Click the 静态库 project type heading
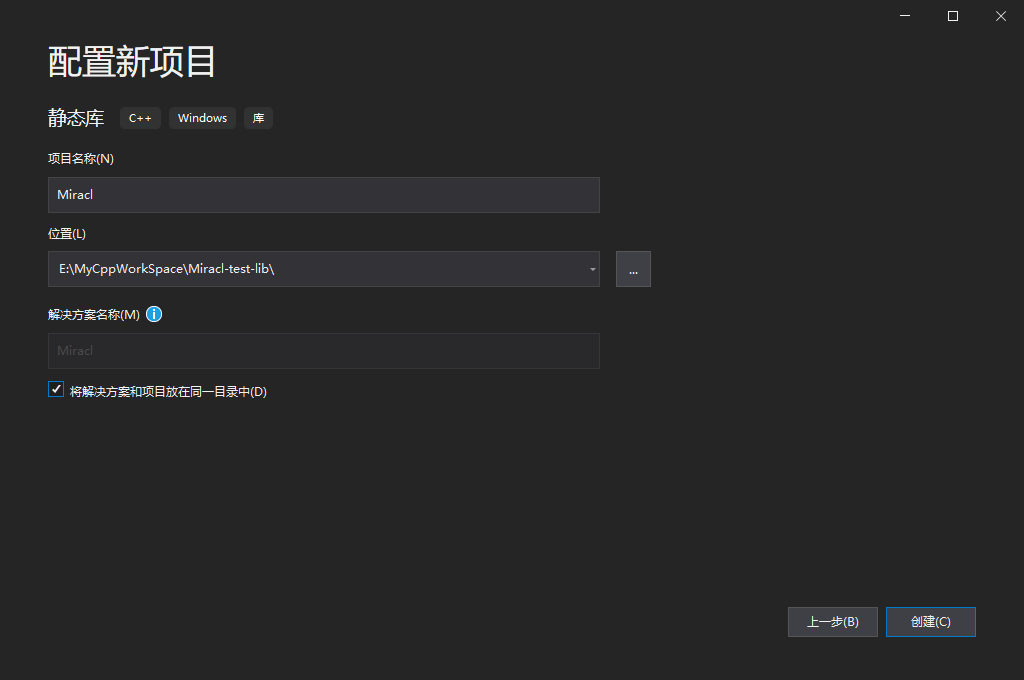Image resolution: width=1024 pixels, height=680 pixels. coord(76,117)
